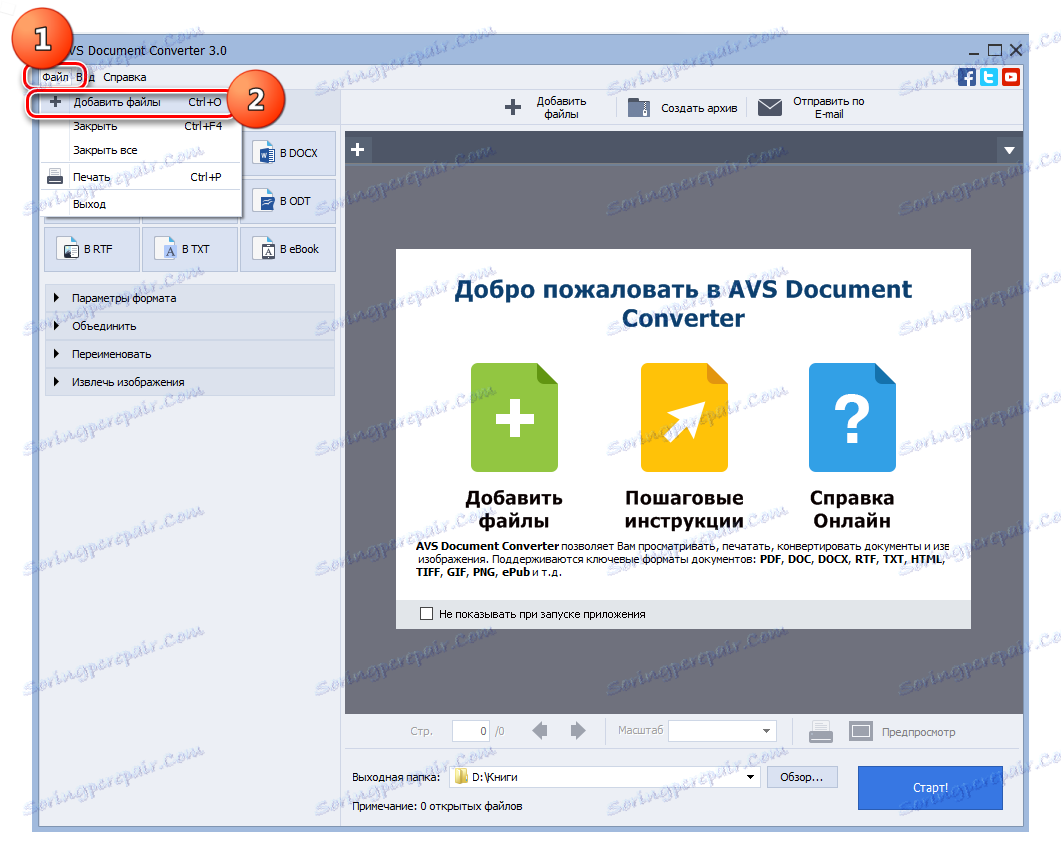Click the D:\Книги output path field

605,777
